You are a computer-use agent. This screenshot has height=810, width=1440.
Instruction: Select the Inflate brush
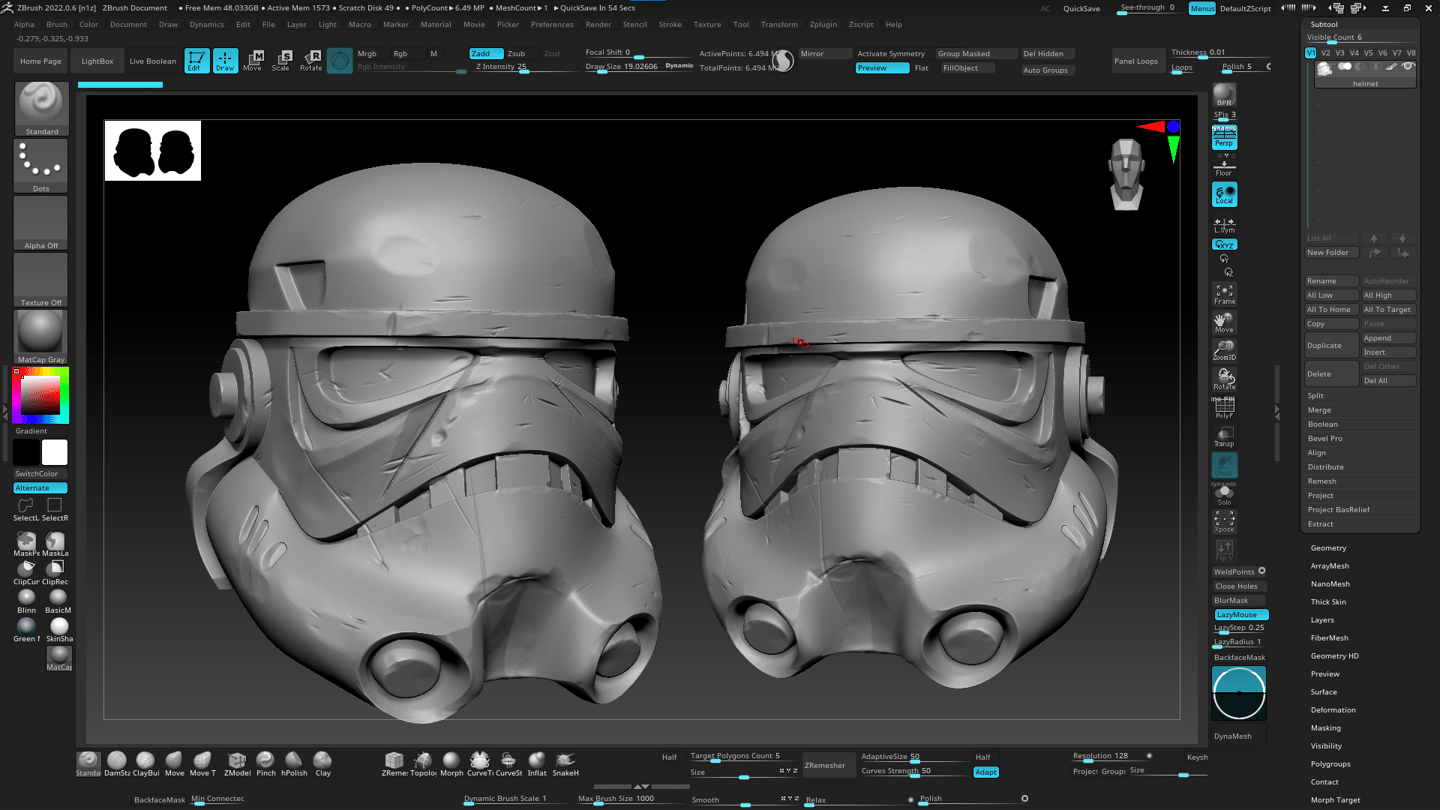(537, 764)
